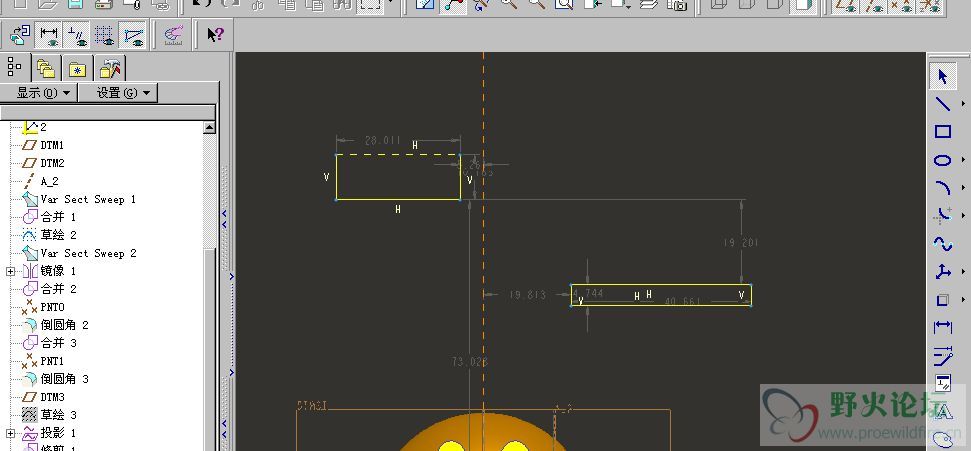Click the Layers icon in top toolbar
971x451 pixels.
648,5
